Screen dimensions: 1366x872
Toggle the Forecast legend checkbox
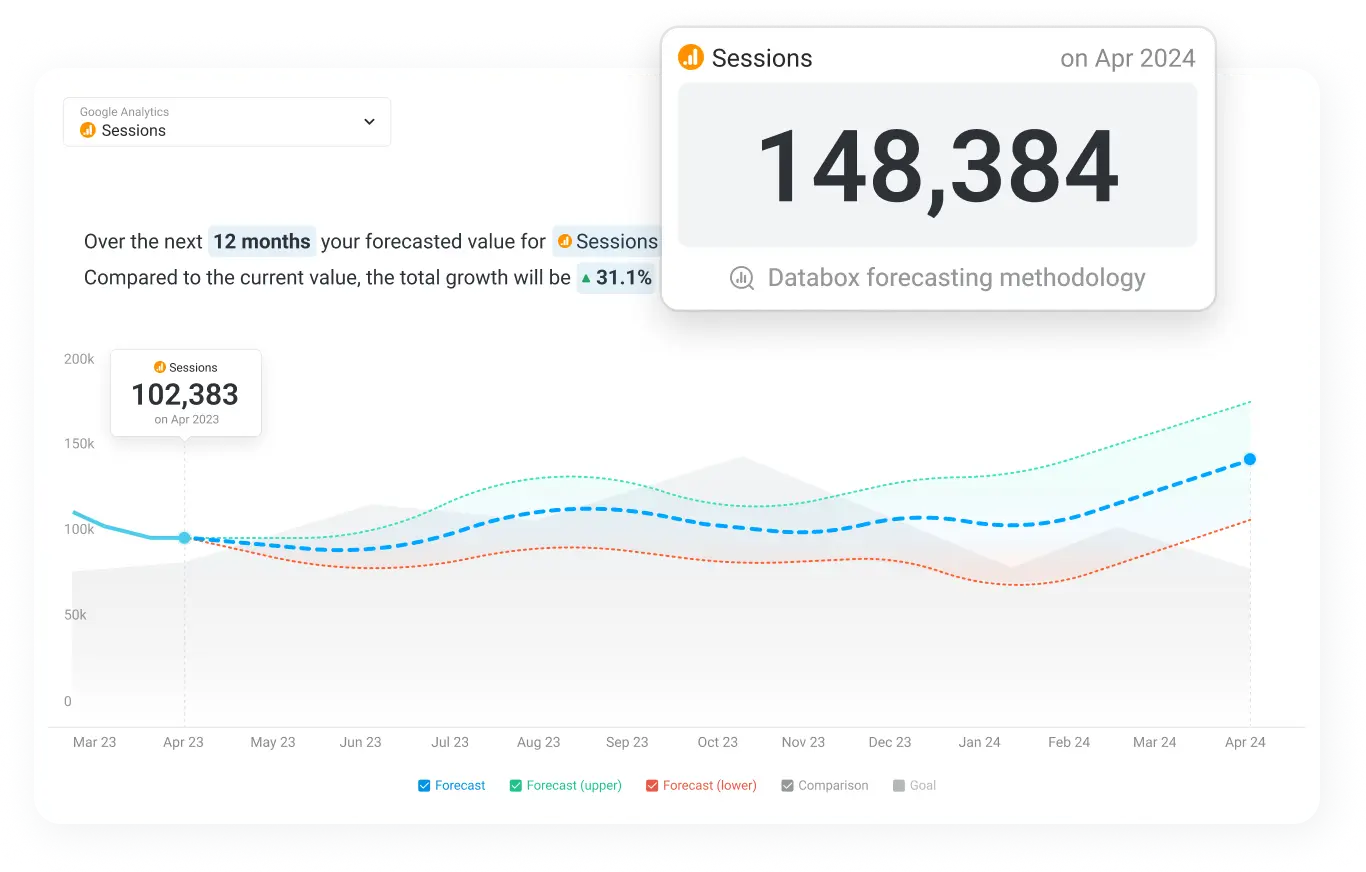pos(424,786)
